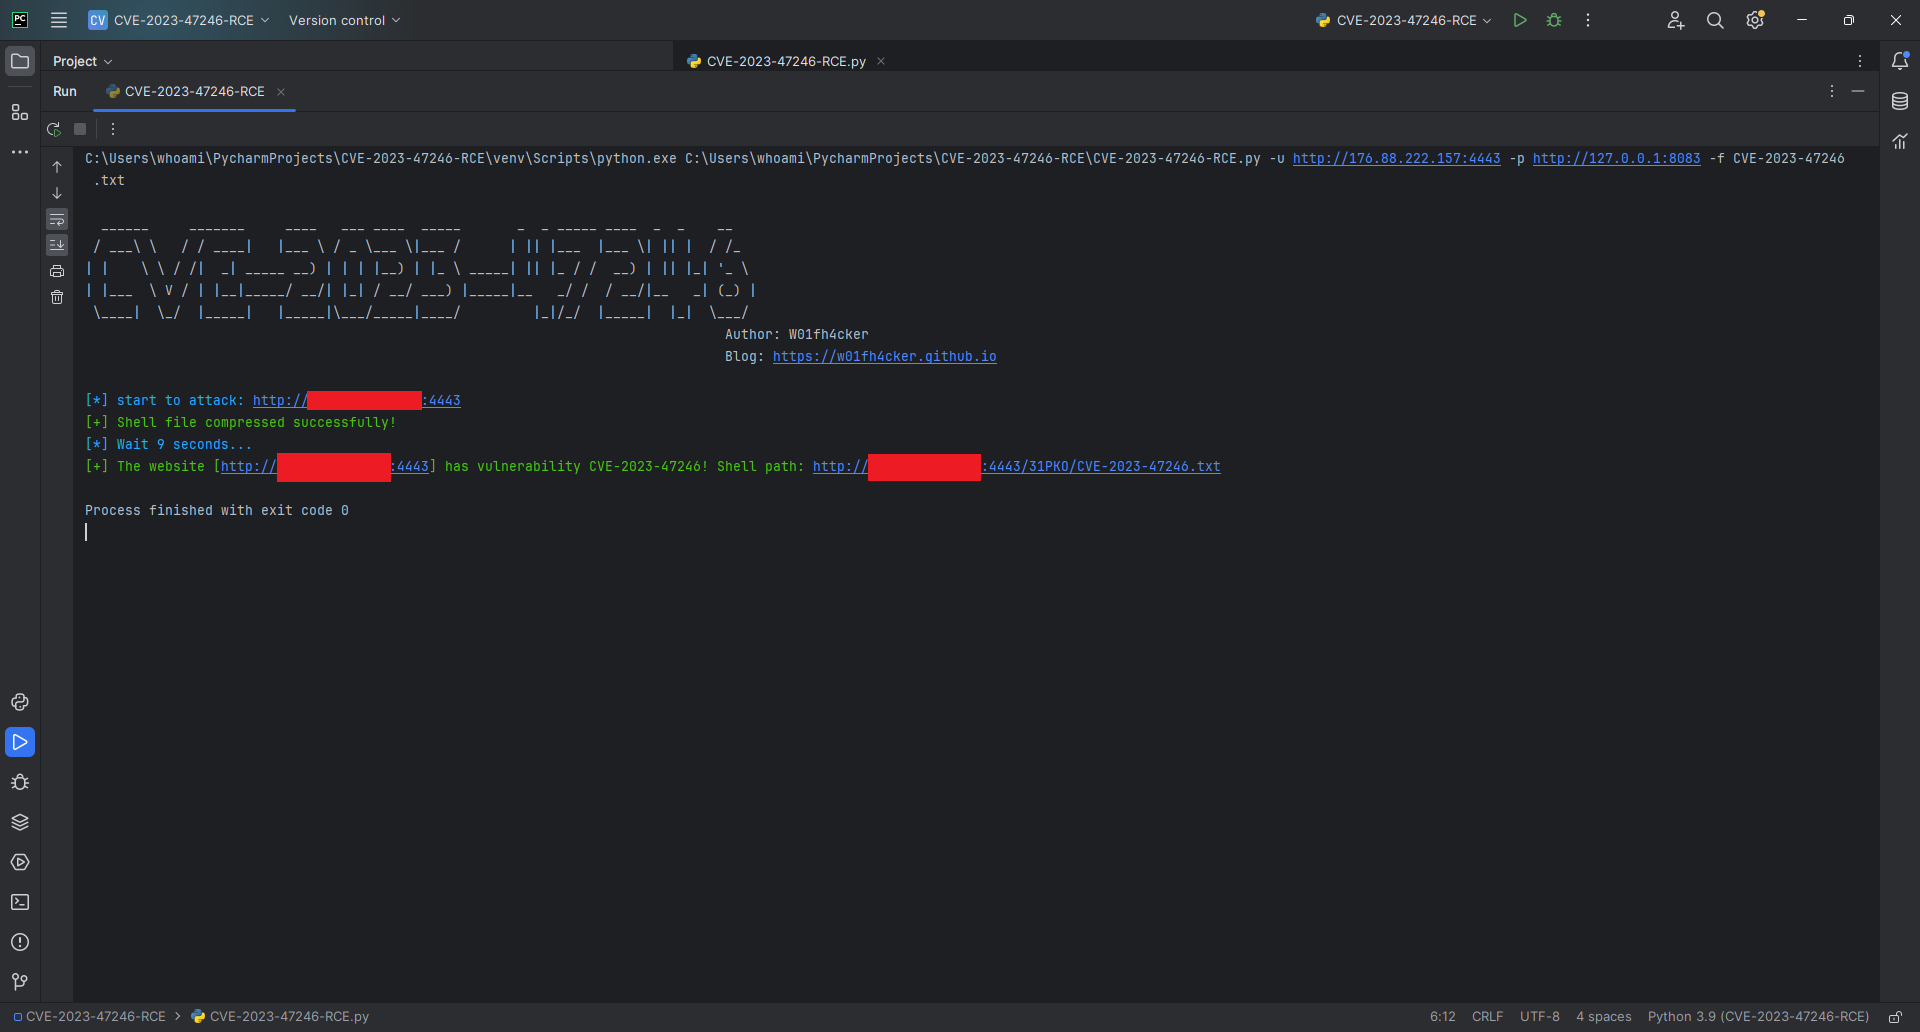This screenshot has width=1920, height=1032.
Task: Show more tool windows ellipsis
Action: [x=20, y=152]
